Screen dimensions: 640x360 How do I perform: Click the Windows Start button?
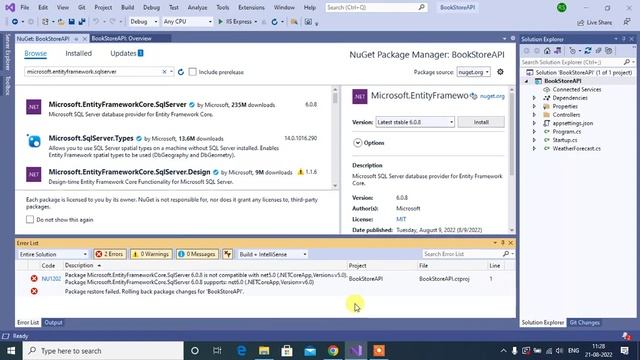point(11,351)
